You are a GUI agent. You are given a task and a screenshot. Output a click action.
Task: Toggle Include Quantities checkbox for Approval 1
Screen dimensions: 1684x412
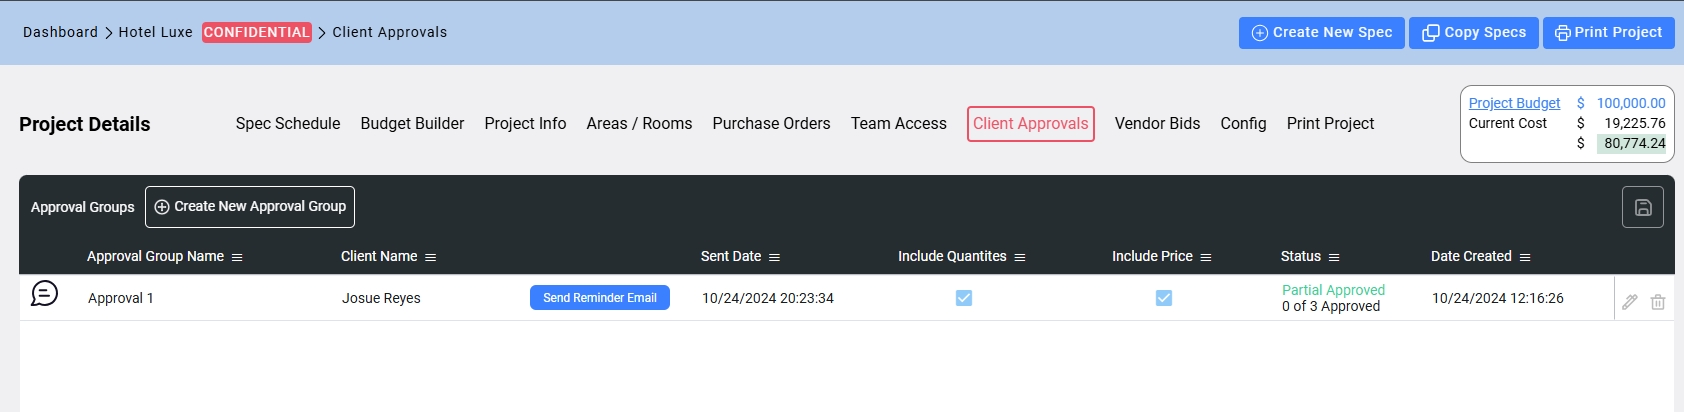coord(964,298)
